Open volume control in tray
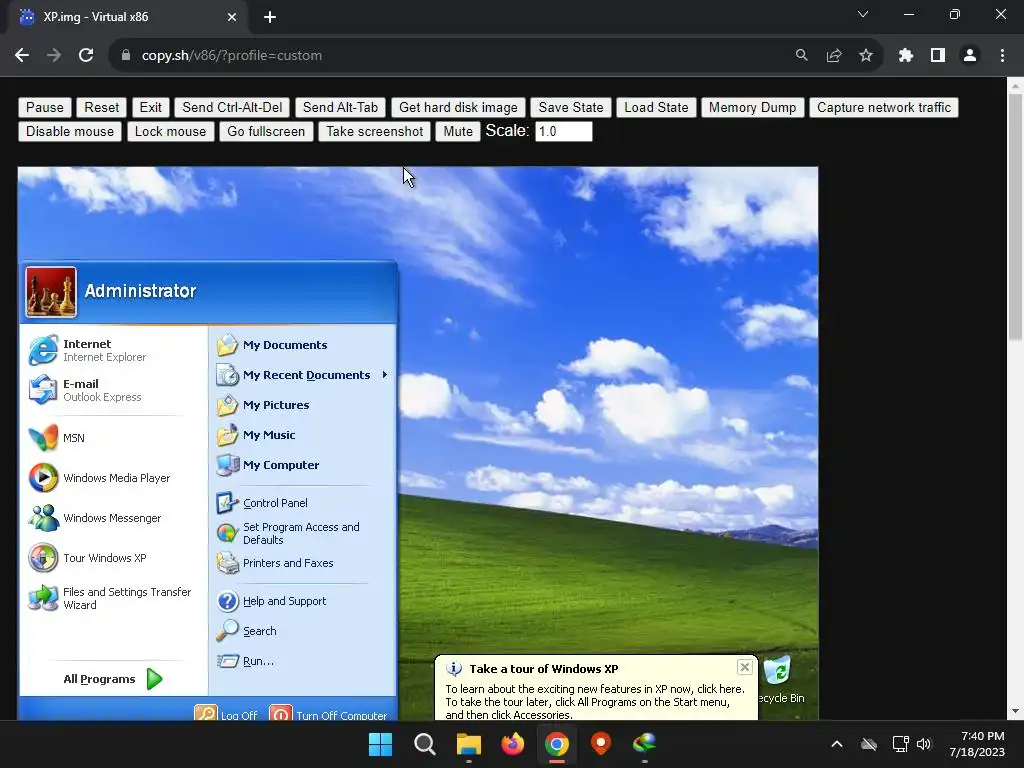This screenshot has width=1024, height=768. (x=923, y=744)
